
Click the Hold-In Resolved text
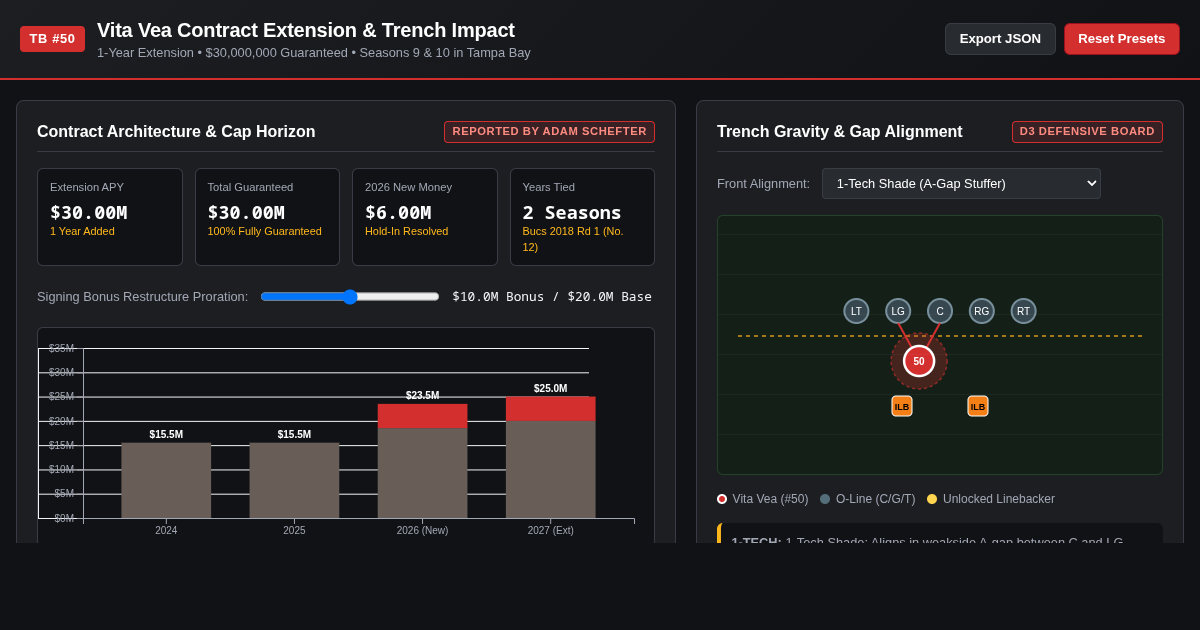click(x=406, y=232)
